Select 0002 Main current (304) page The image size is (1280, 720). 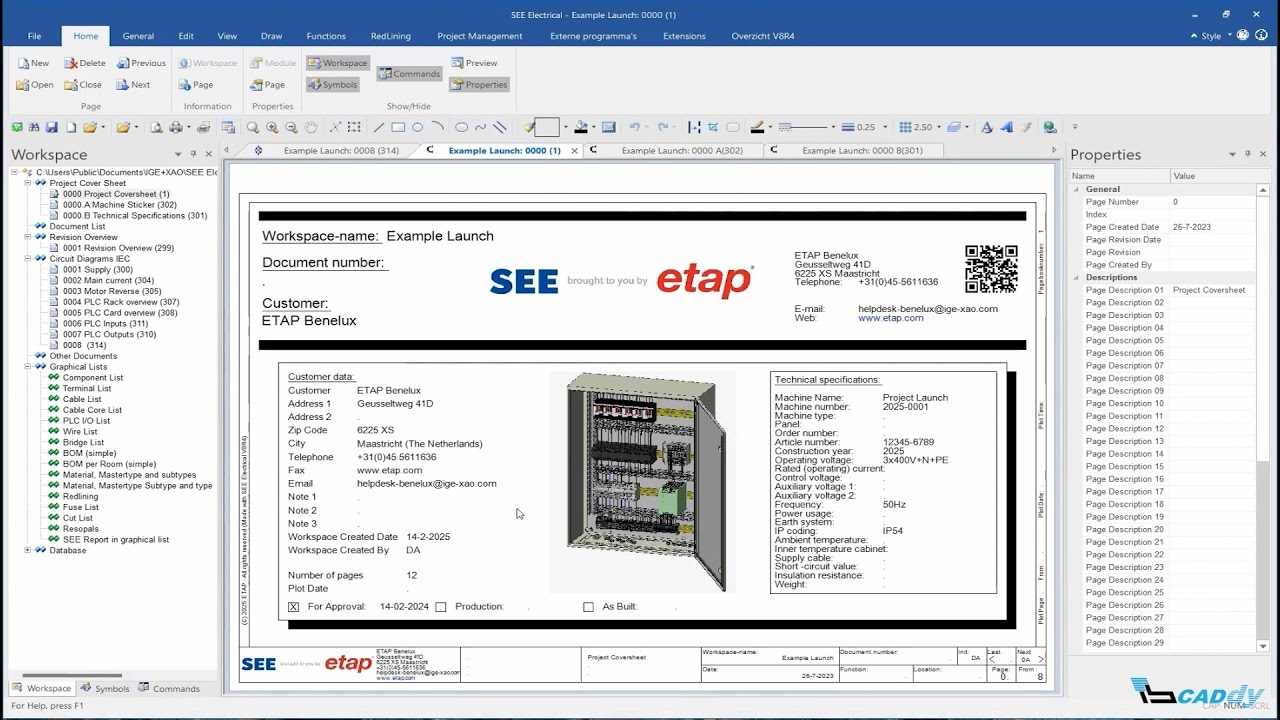(108, 281)
